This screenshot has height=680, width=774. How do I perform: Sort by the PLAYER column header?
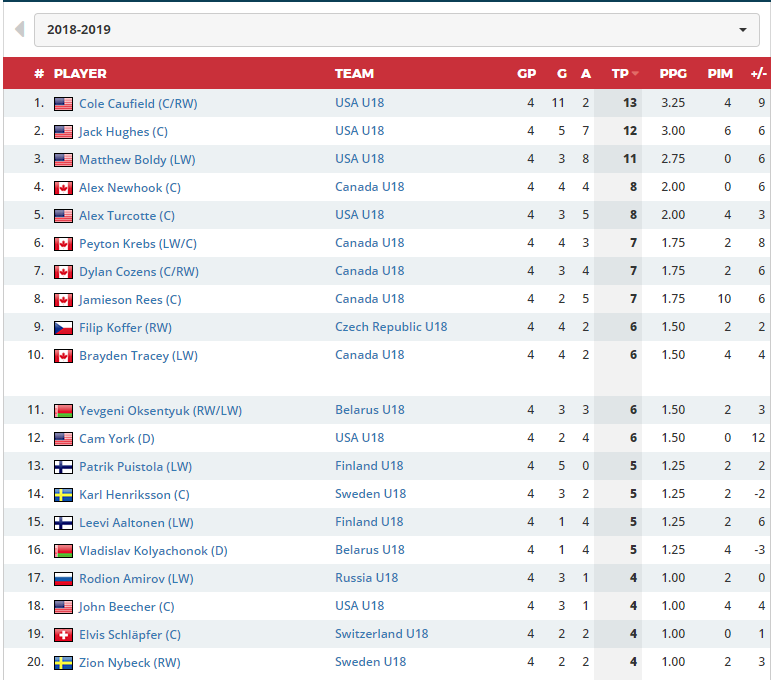pos(80,74)
